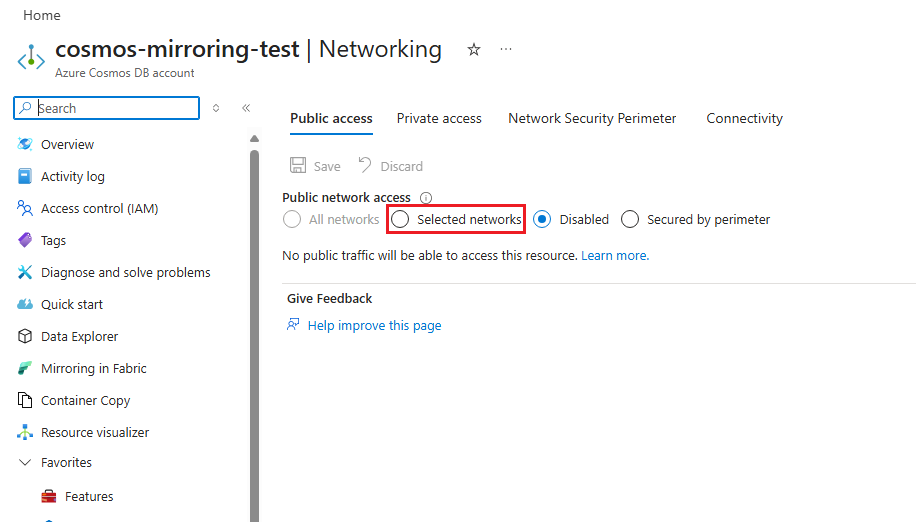Favorite this page with the star icon
Image resolution: width=916 pixels, height=522 pixels.
tap(474, 50)
